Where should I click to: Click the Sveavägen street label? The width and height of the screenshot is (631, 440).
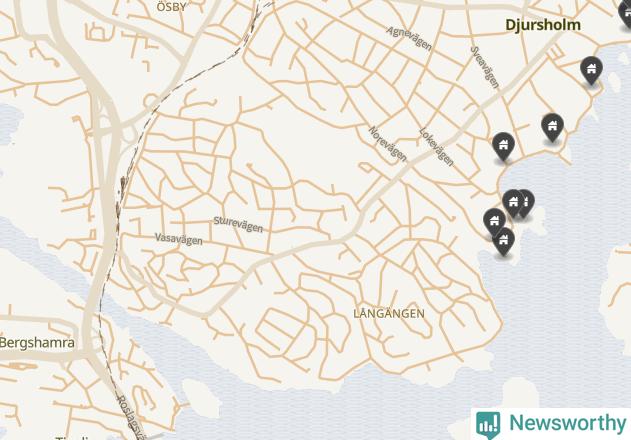485,67
